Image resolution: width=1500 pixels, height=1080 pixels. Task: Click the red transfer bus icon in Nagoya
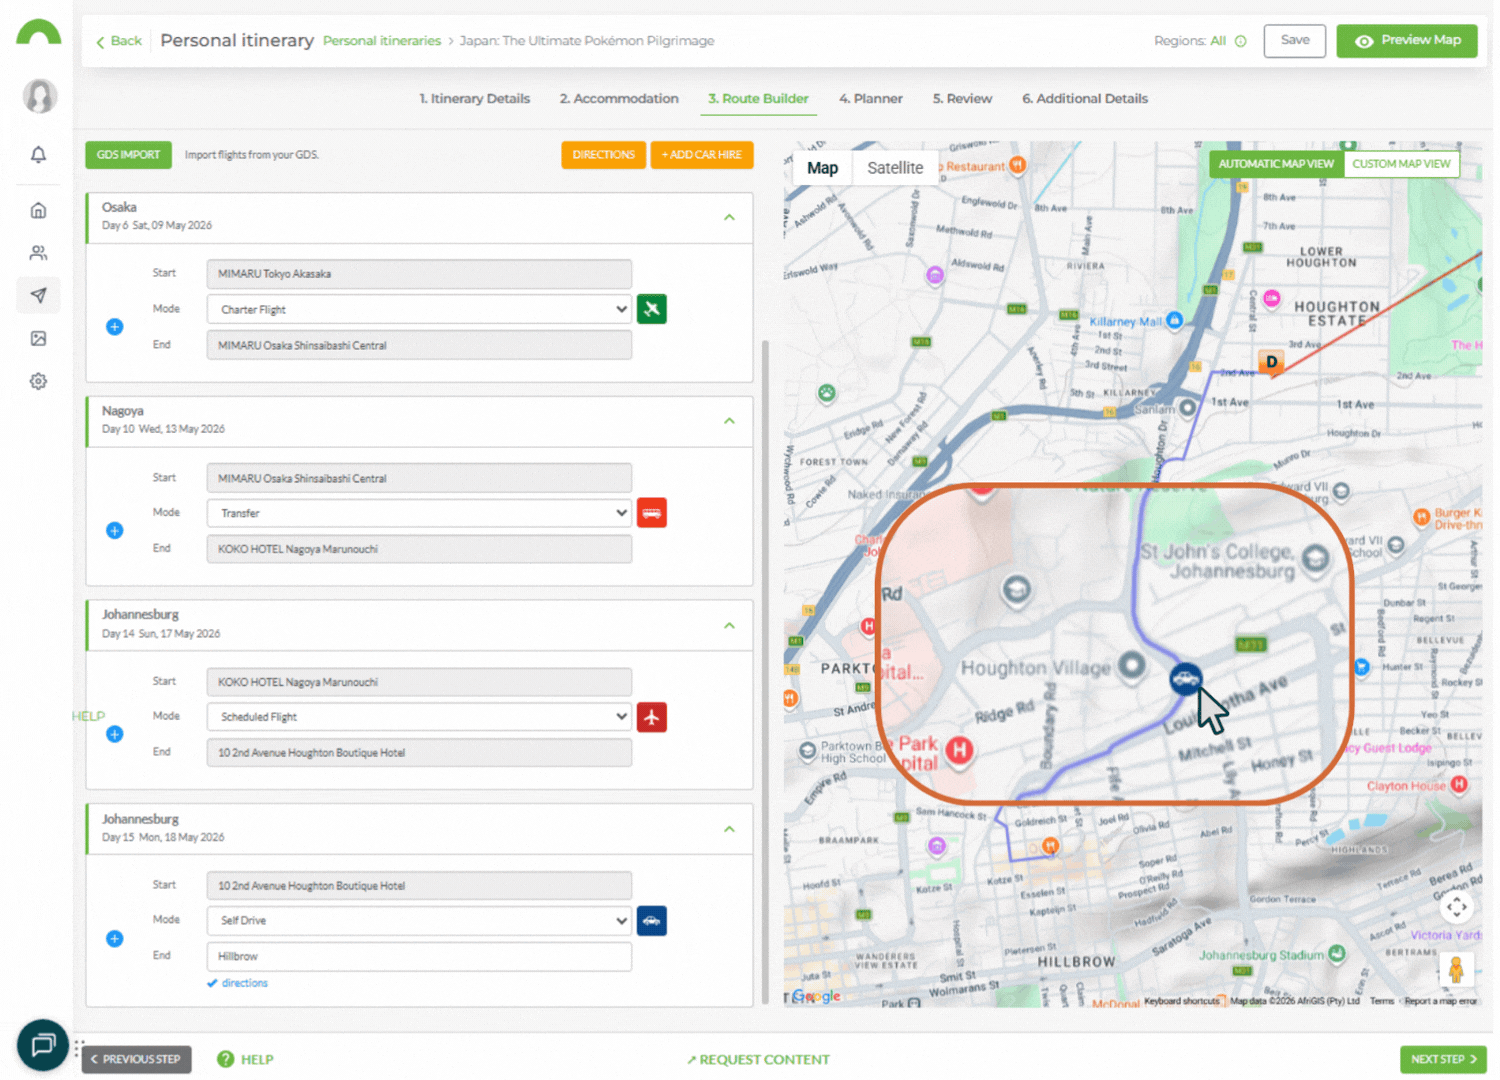click(x=652, y=513)
